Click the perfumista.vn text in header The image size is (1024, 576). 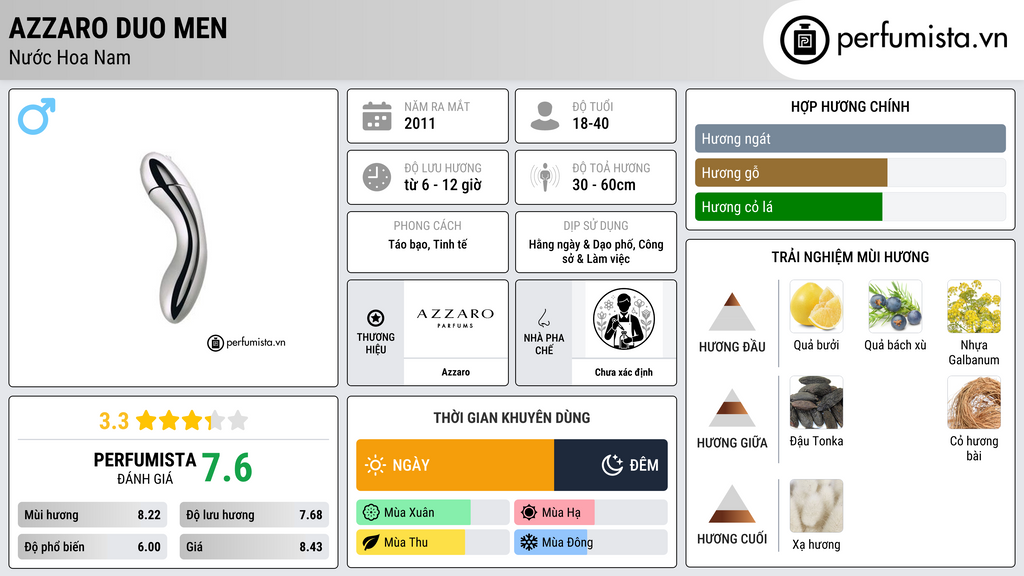pyautogui.click(x=922, y=38)
